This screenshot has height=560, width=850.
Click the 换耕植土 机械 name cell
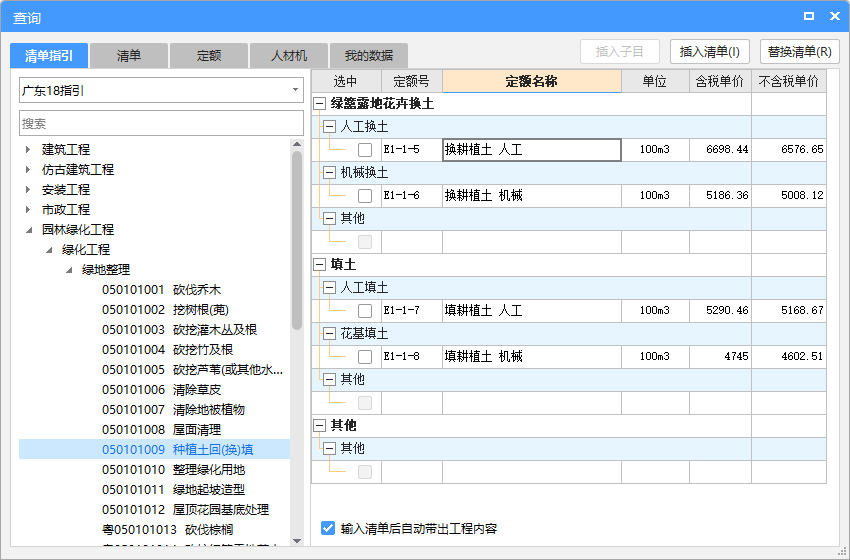(x=532, y=196)
